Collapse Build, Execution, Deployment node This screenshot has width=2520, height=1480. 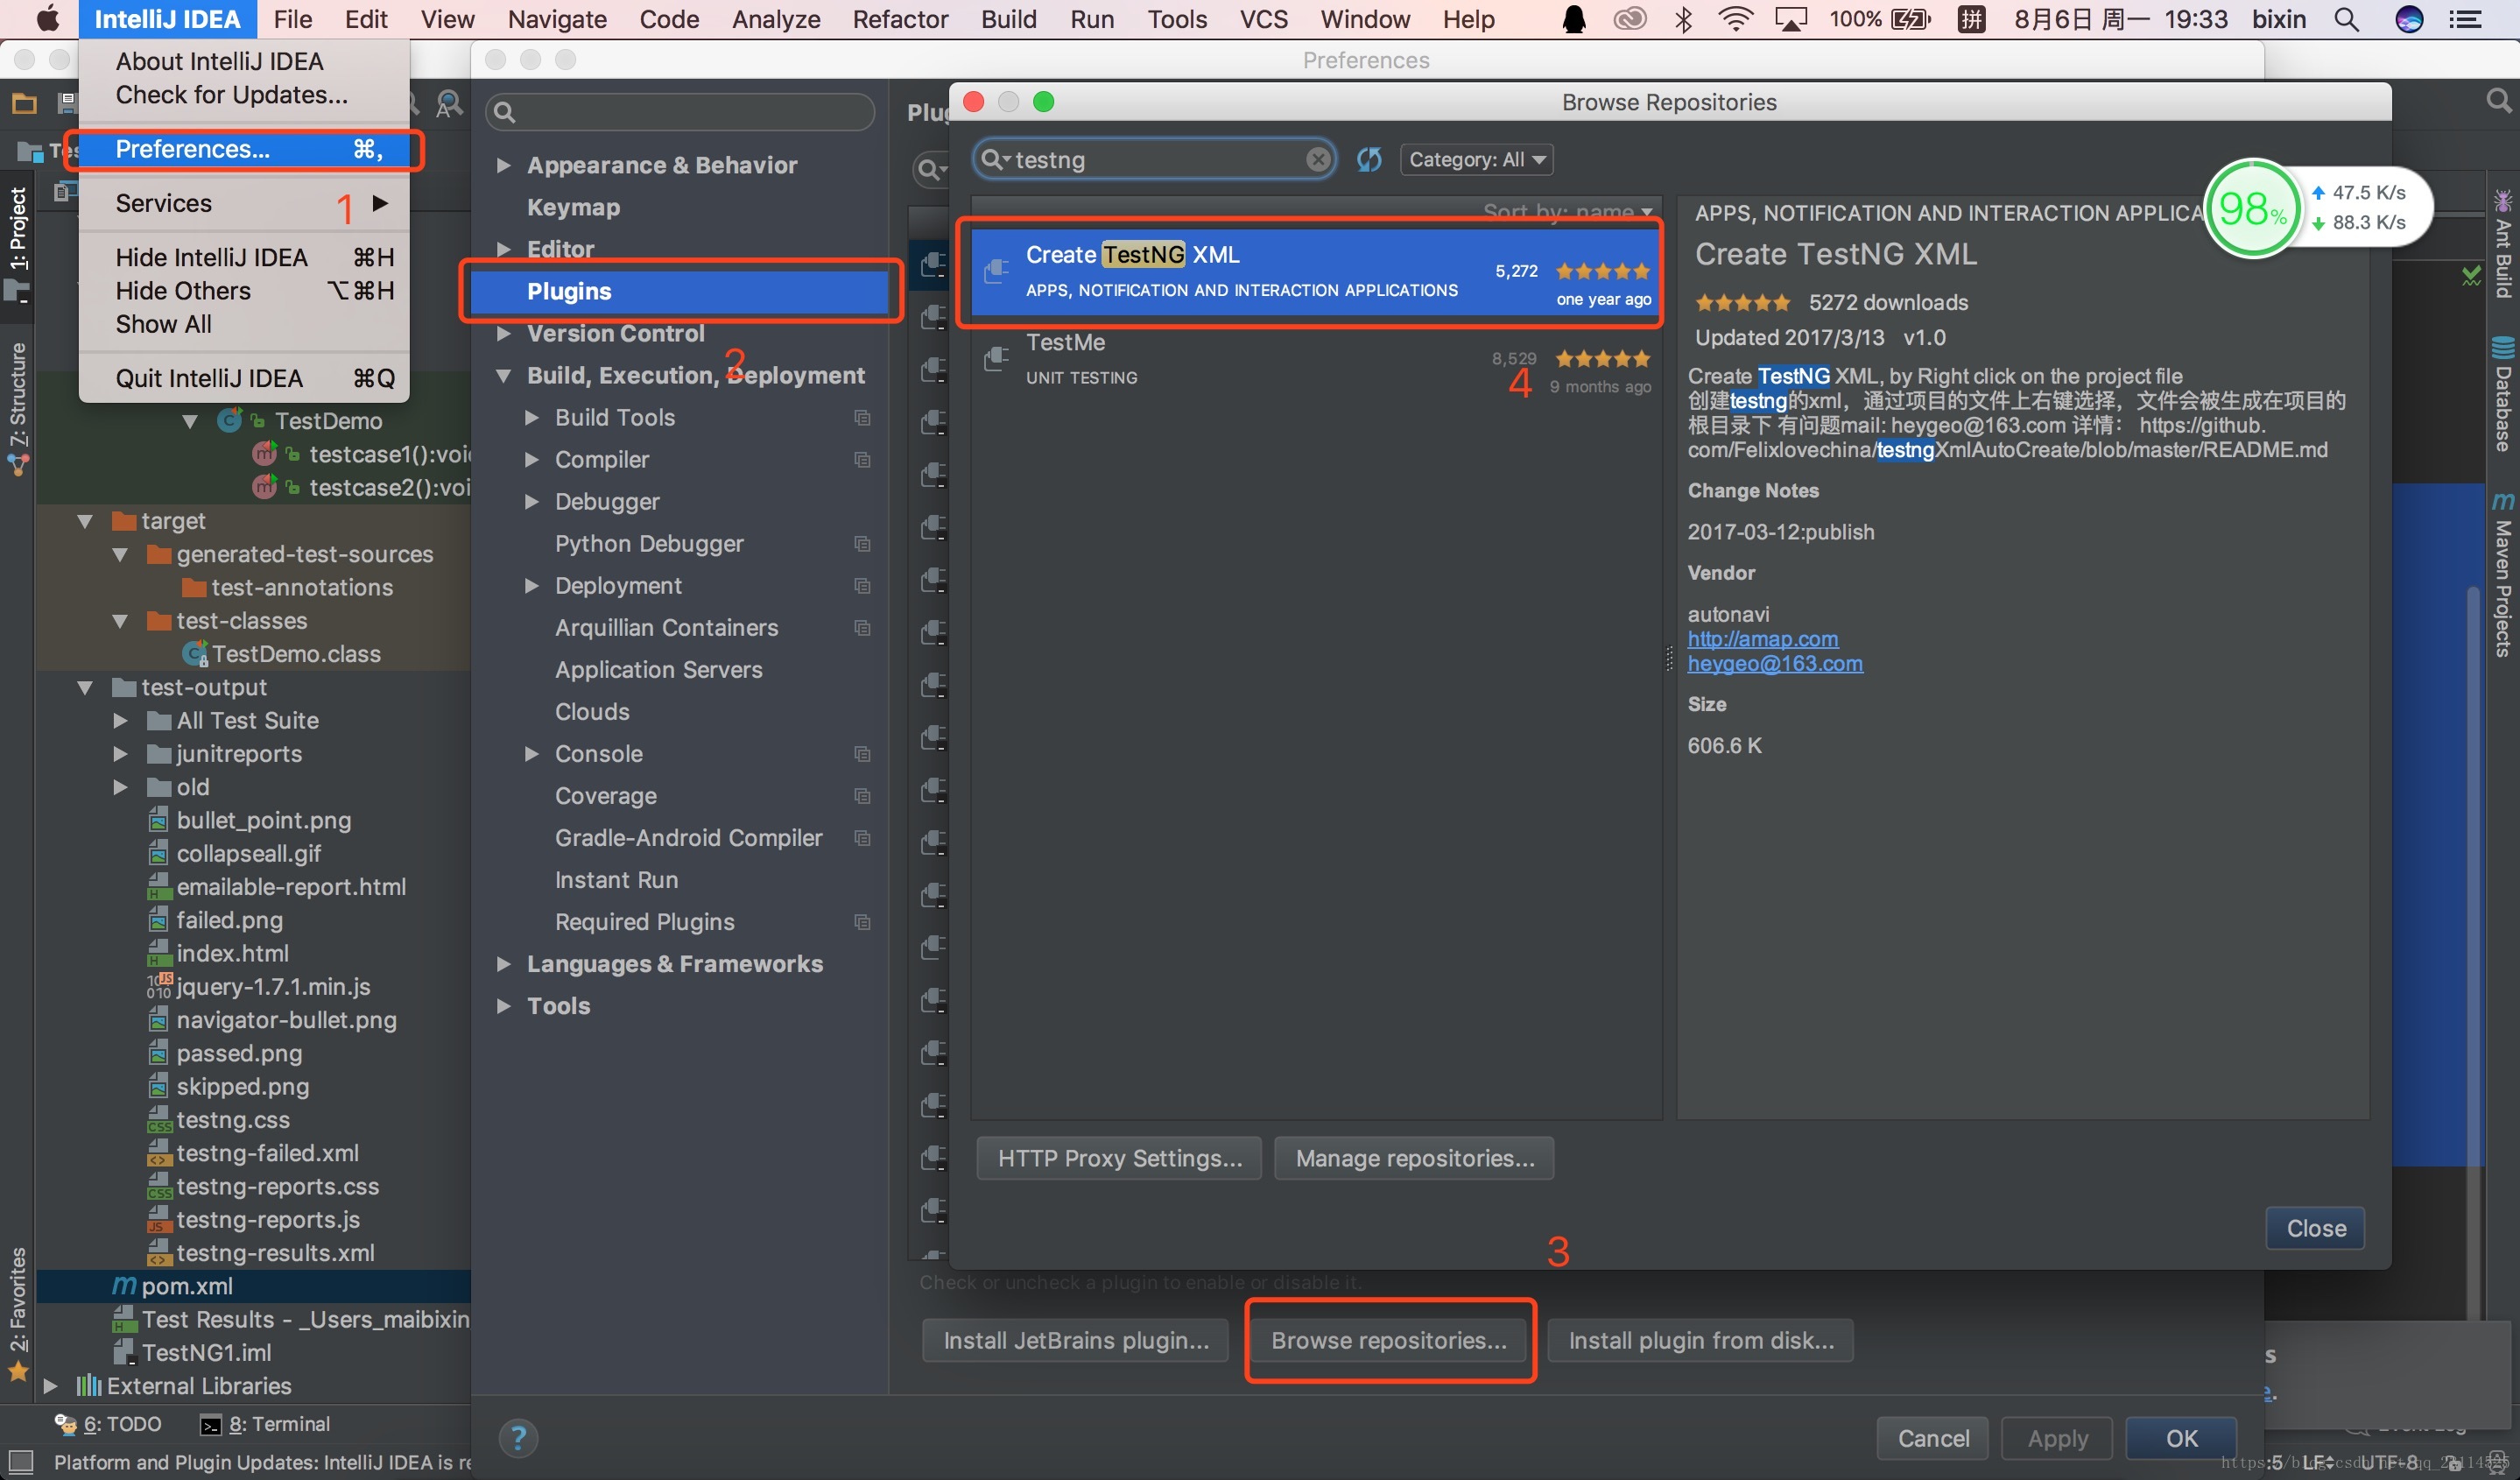click(503, 375)
